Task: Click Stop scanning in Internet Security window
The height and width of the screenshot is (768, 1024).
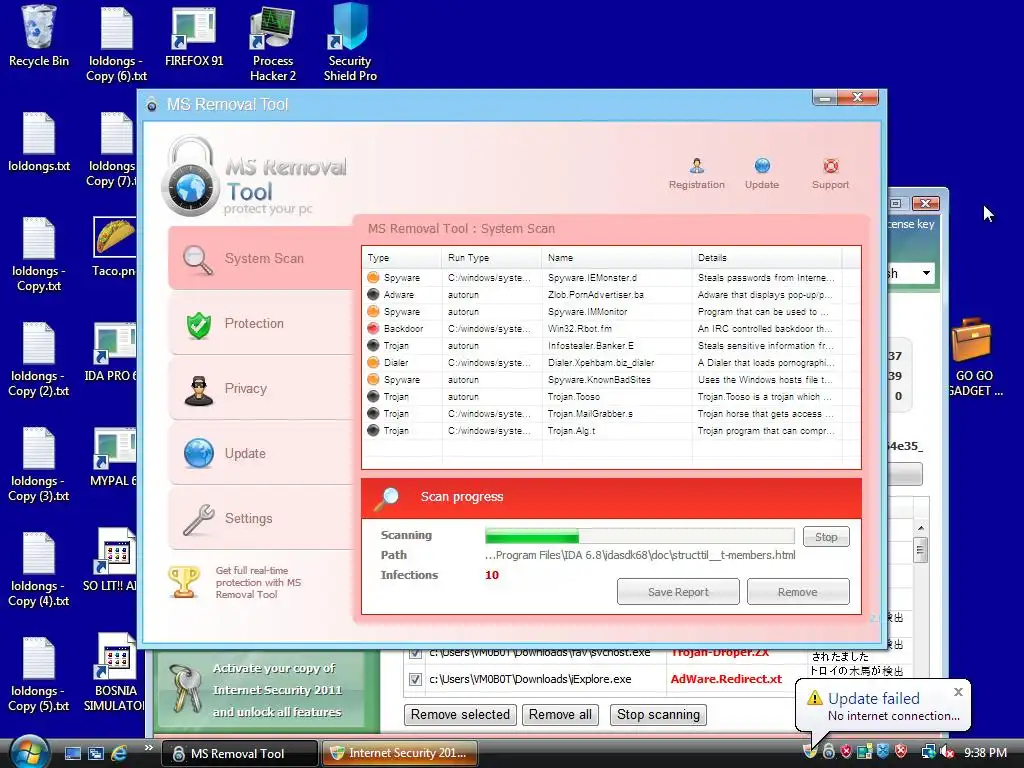Action: (x=658, y=714)
